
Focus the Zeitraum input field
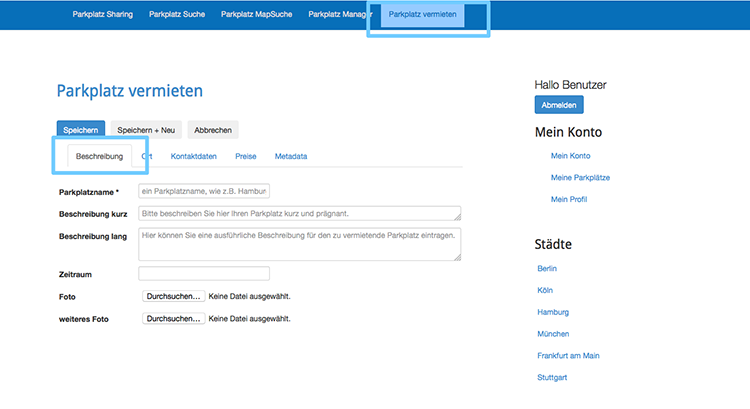(204, 274)
